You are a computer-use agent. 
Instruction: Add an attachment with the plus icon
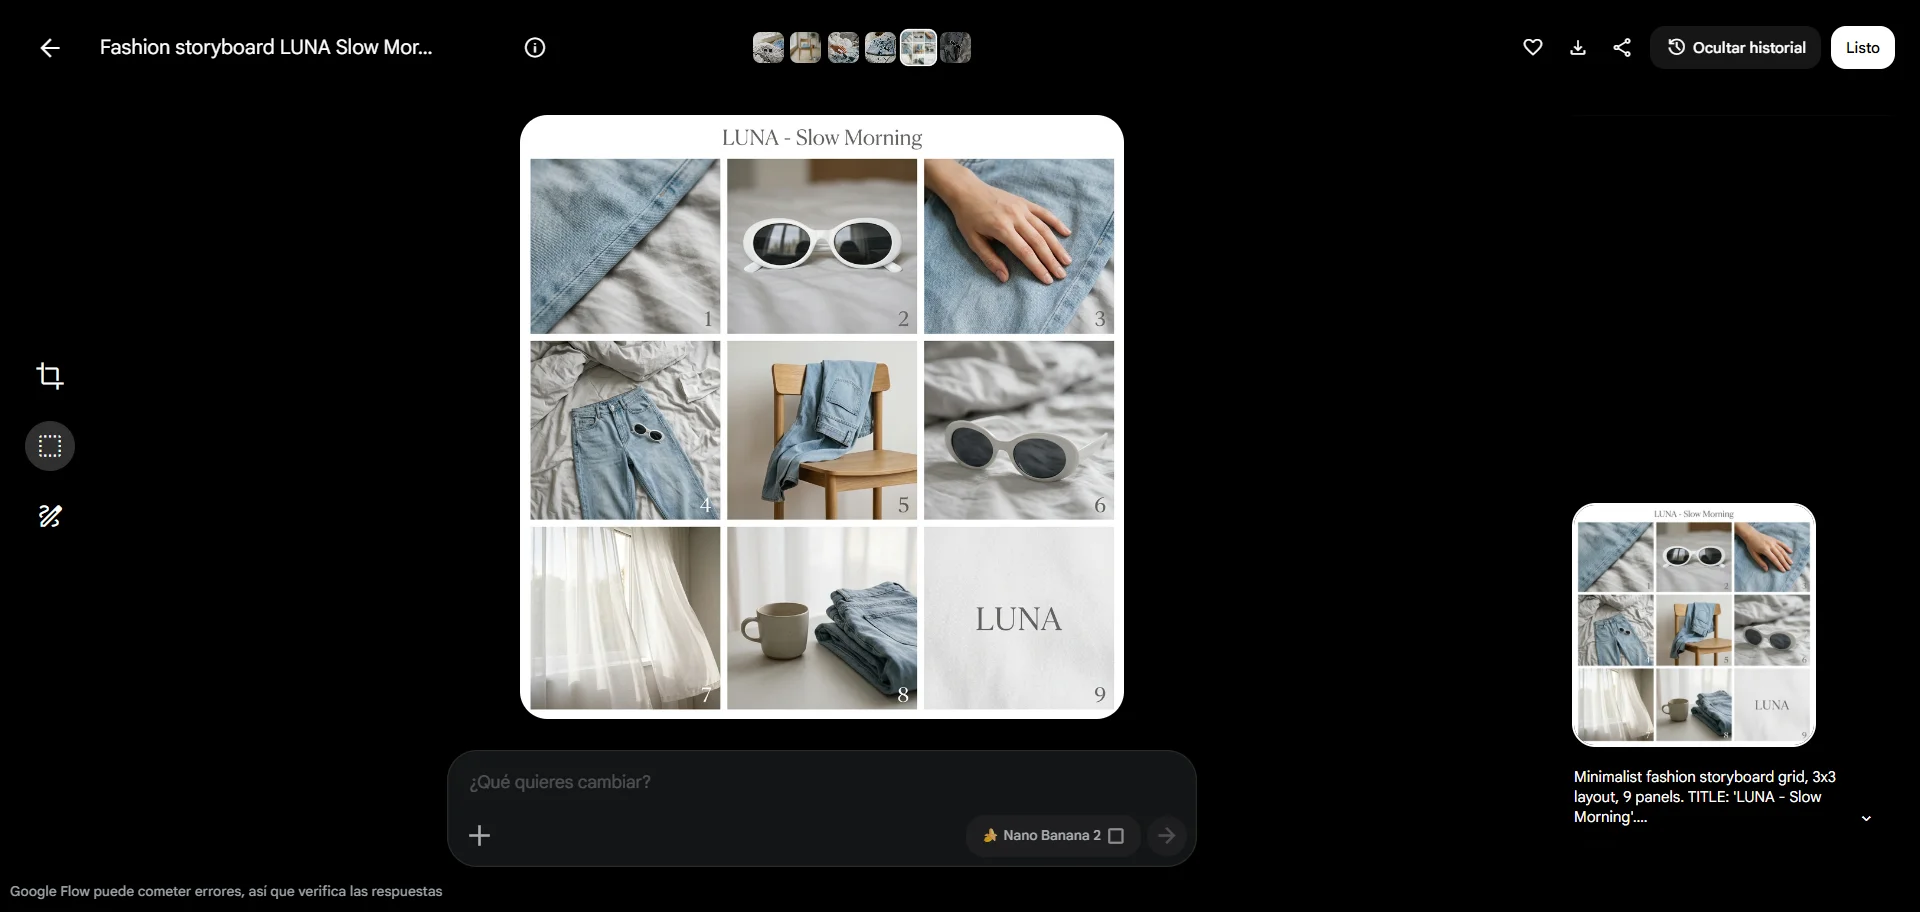(480, 836)
